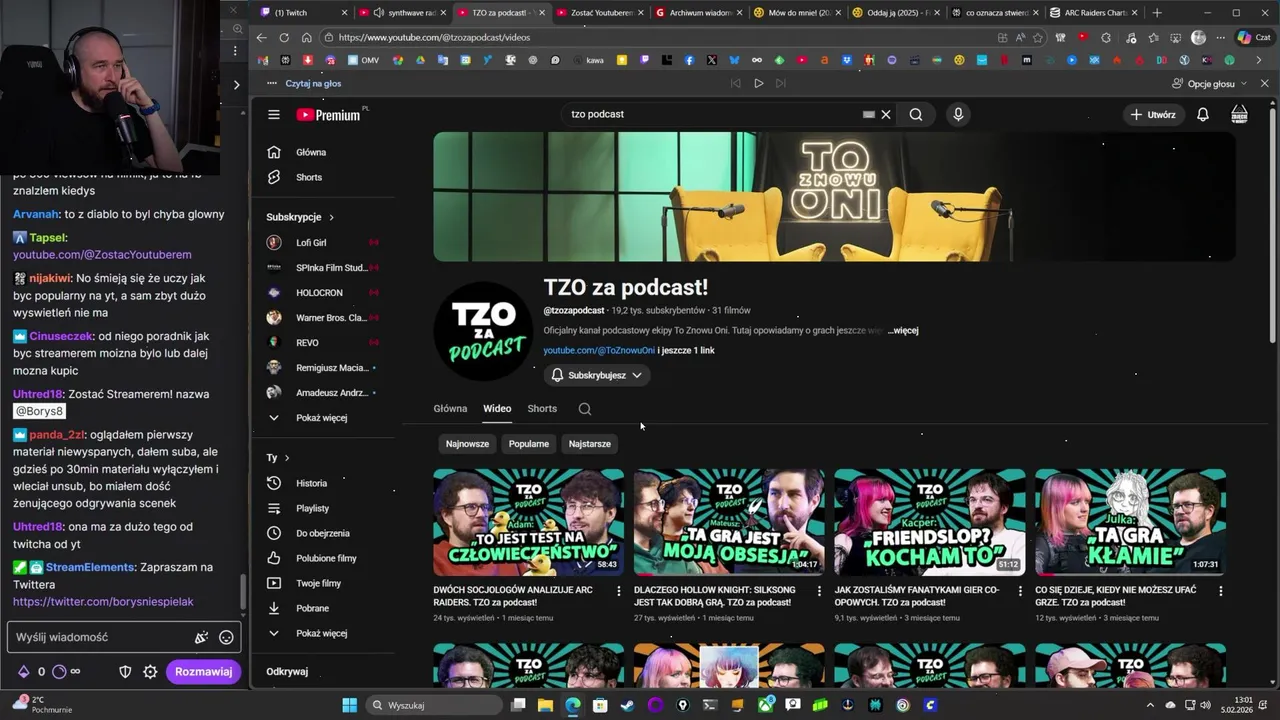
Task: Click the Utwórz create button
Action: click(1153, 114)
